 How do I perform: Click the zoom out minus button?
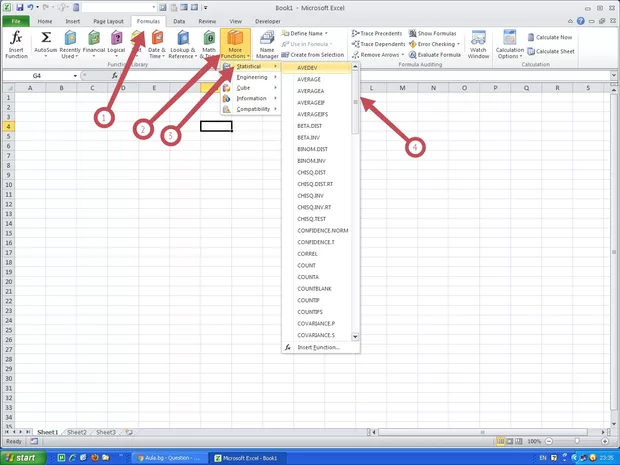pos(549,441)
